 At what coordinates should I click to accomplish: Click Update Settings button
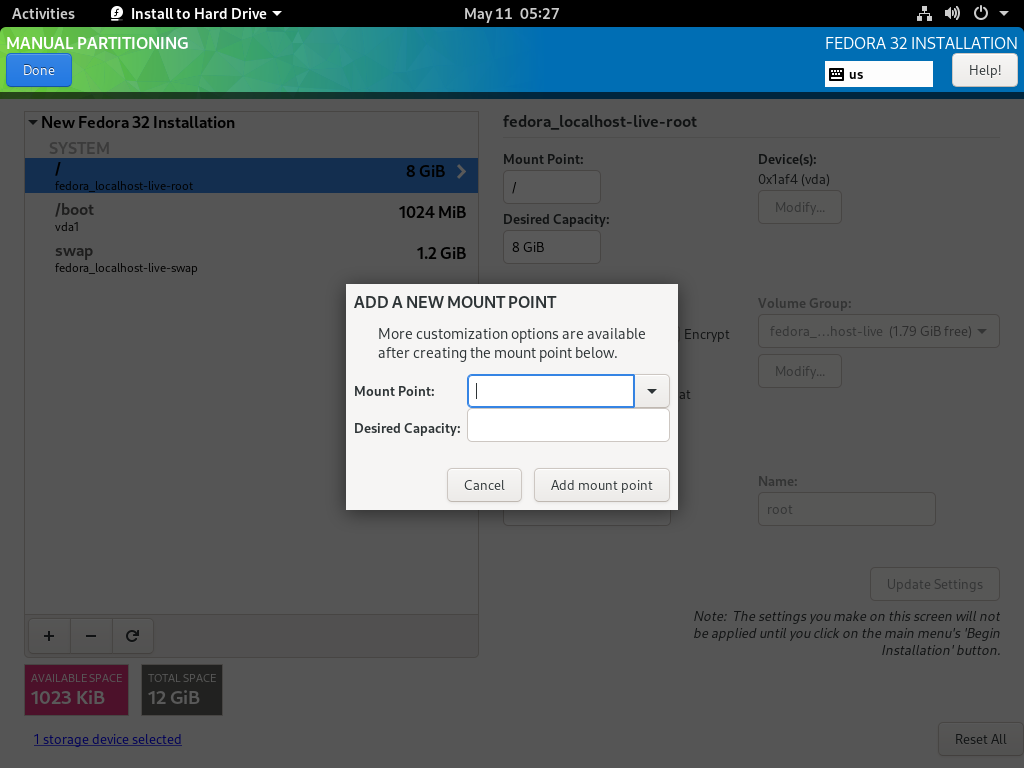(x=935, y=584)
